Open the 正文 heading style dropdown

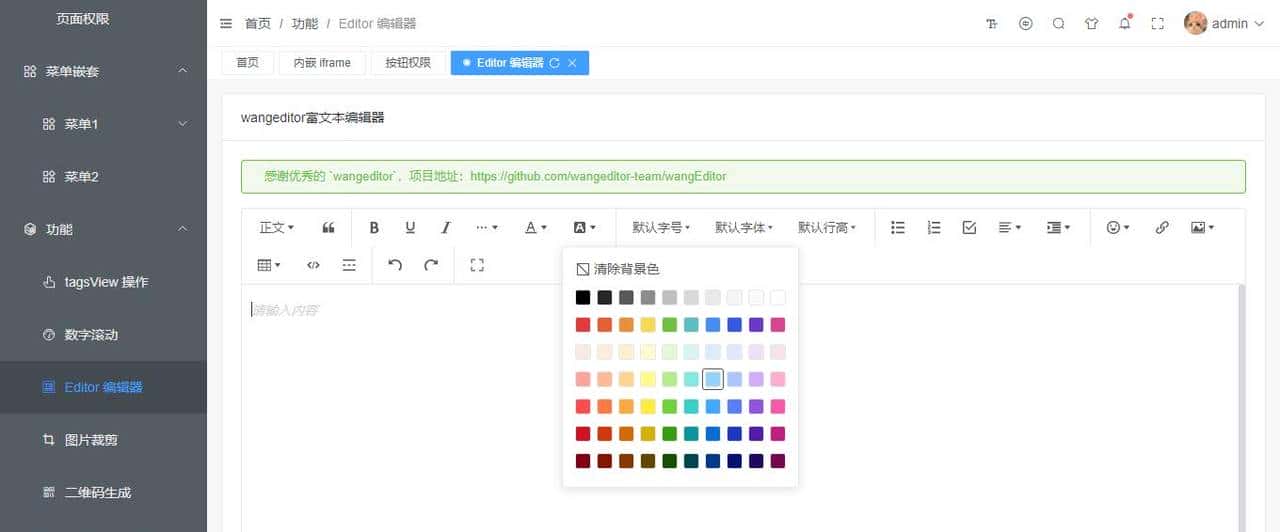point(277,228)
